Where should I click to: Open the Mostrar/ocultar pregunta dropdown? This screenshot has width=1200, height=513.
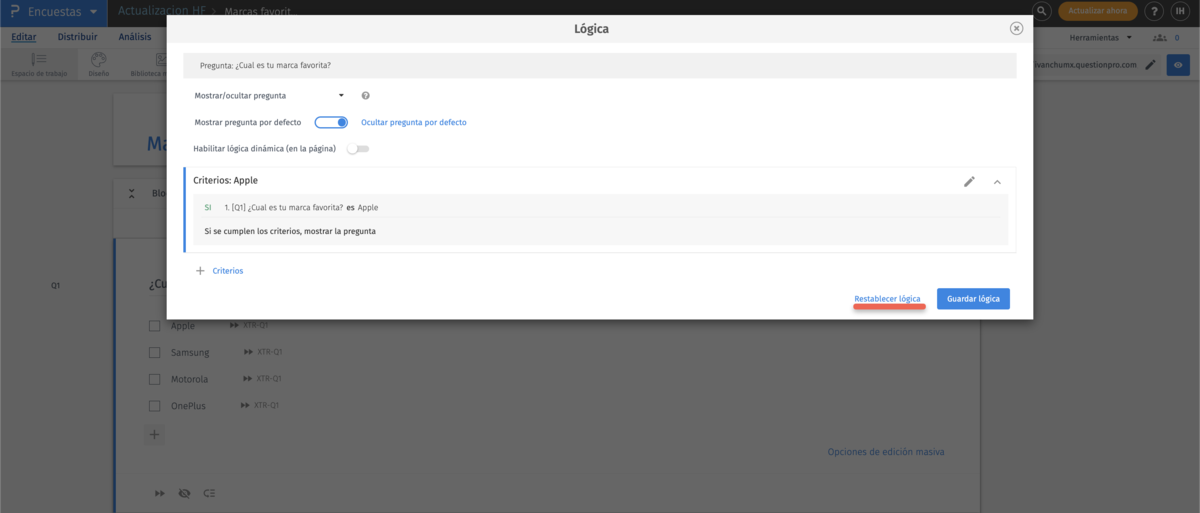point(269,95)
